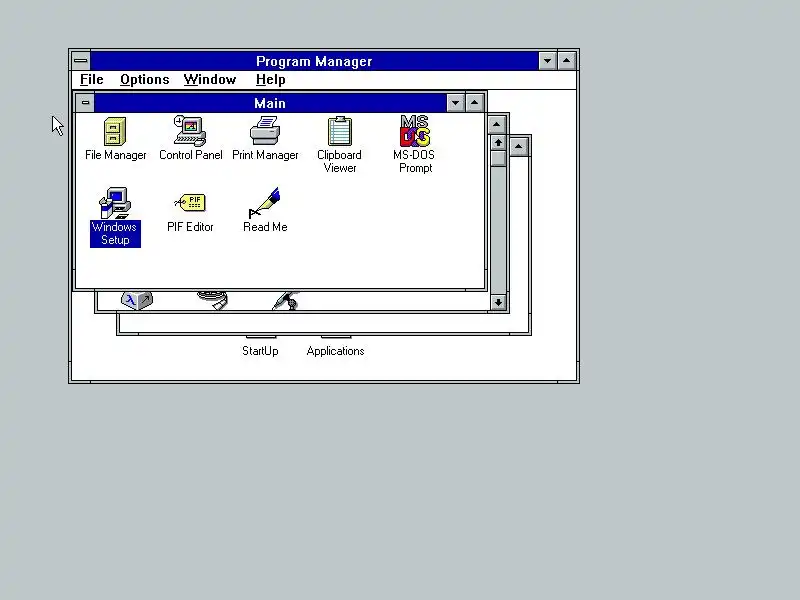Select the Applications group icon
800x600 pixels.
click(335, 351)
